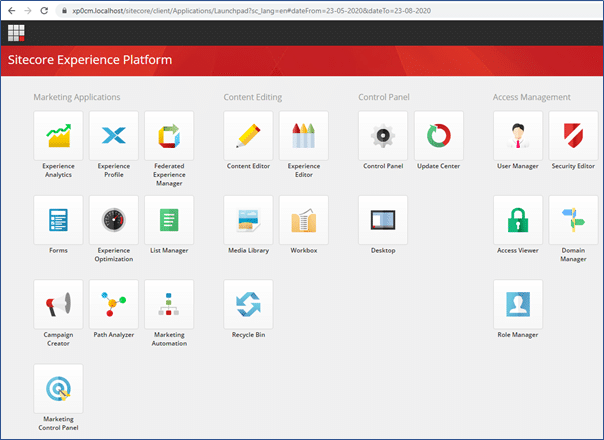Open Control Panel gear icon
This screenshot has width=604, height=440.
coord(383,136)
